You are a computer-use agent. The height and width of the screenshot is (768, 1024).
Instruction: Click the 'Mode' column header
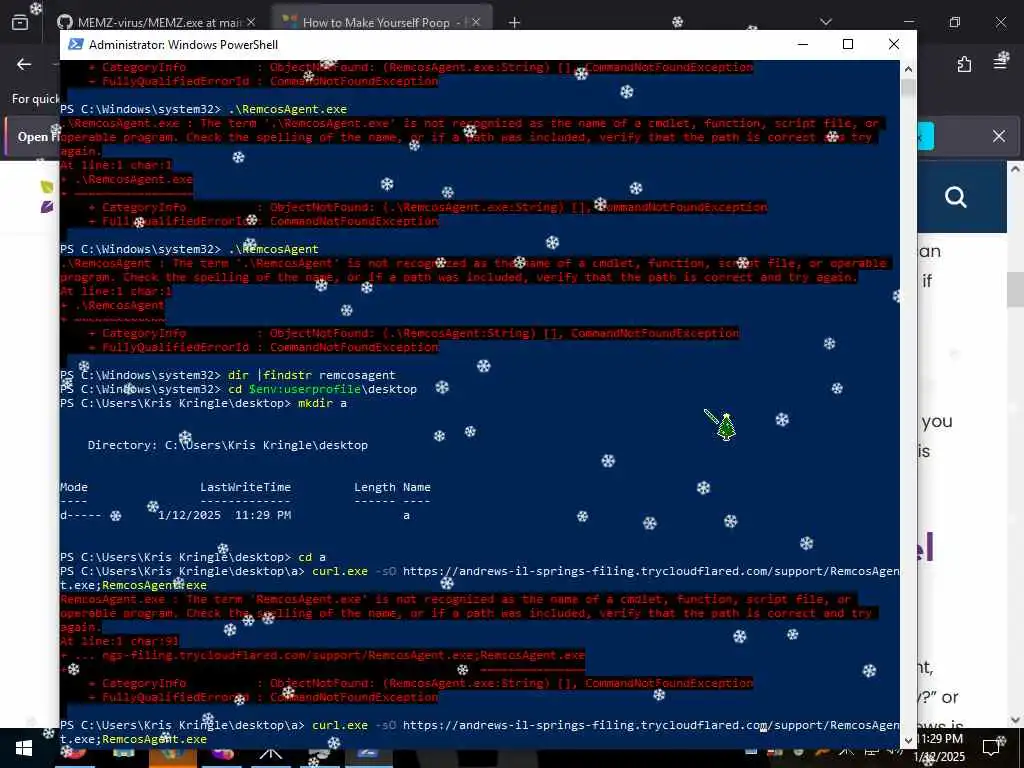point(74,487)
